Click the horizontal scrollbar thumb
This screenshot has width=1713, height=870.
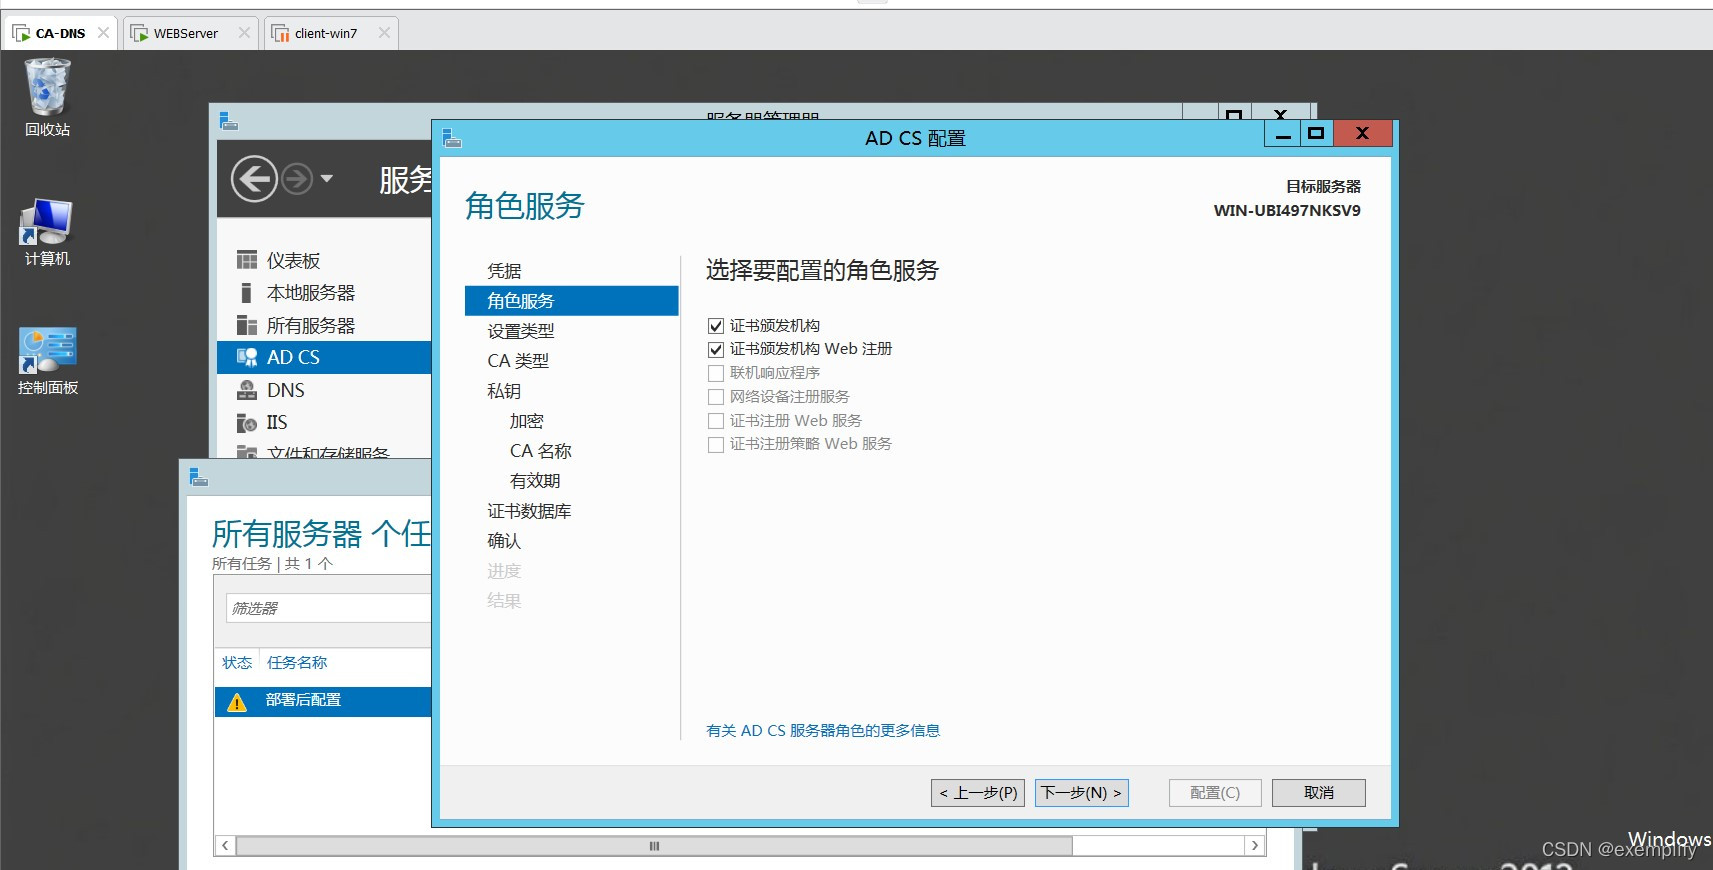click(654, 846)
